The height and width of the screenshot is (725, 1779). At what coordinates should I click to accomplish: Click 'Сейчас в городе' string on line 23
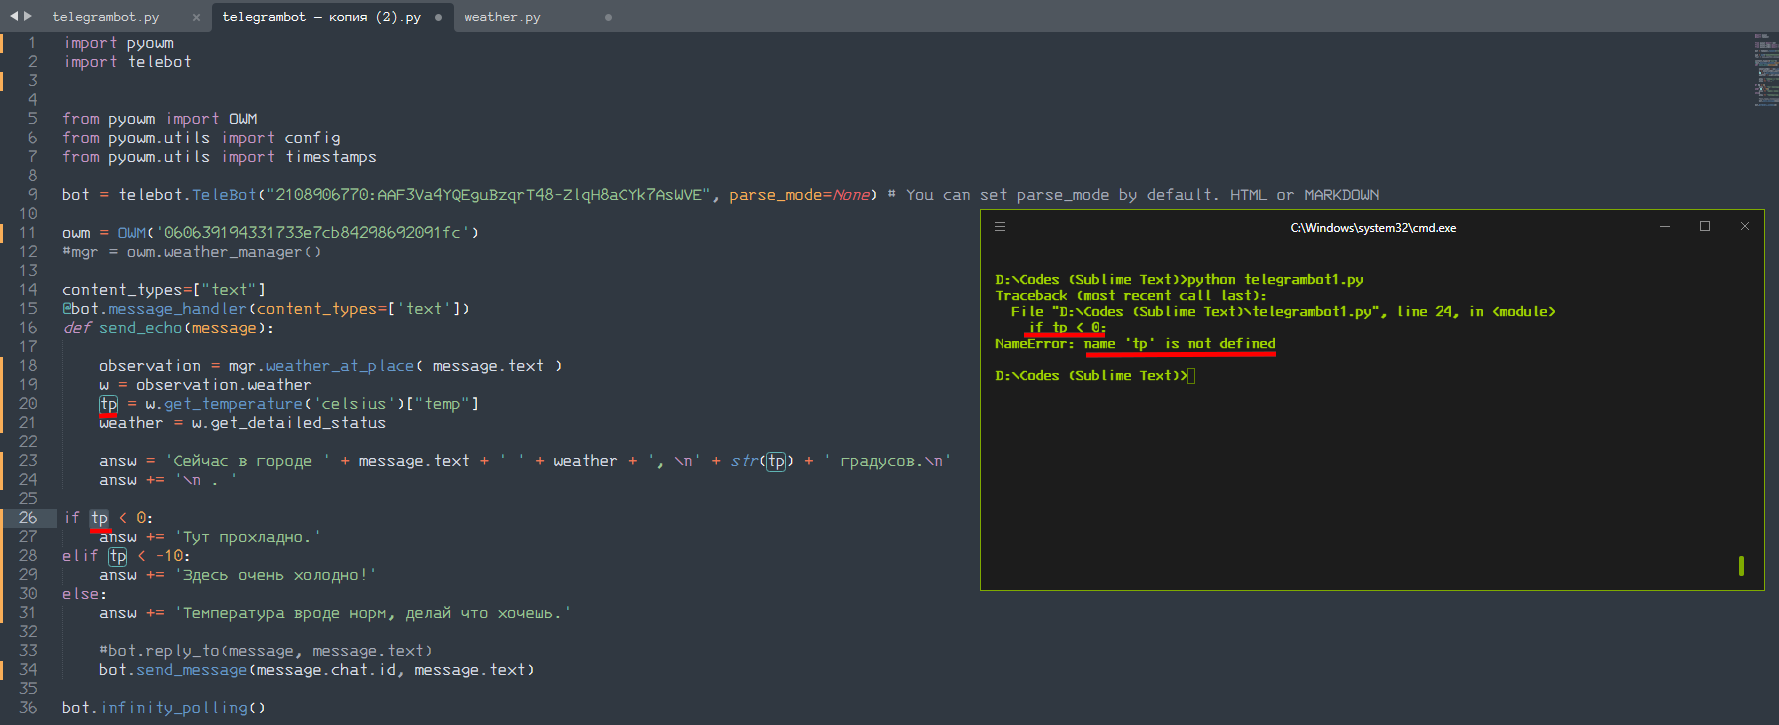[x=247, y=461]
